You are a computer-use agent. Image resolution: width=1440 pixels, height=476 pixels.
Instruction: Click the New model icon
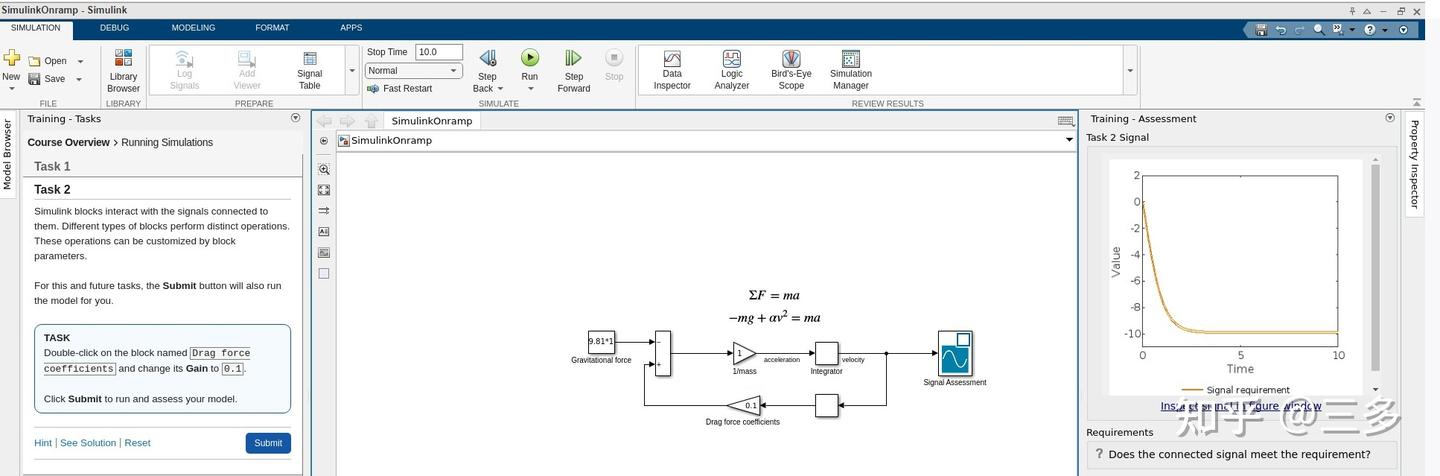pos(11,59)
